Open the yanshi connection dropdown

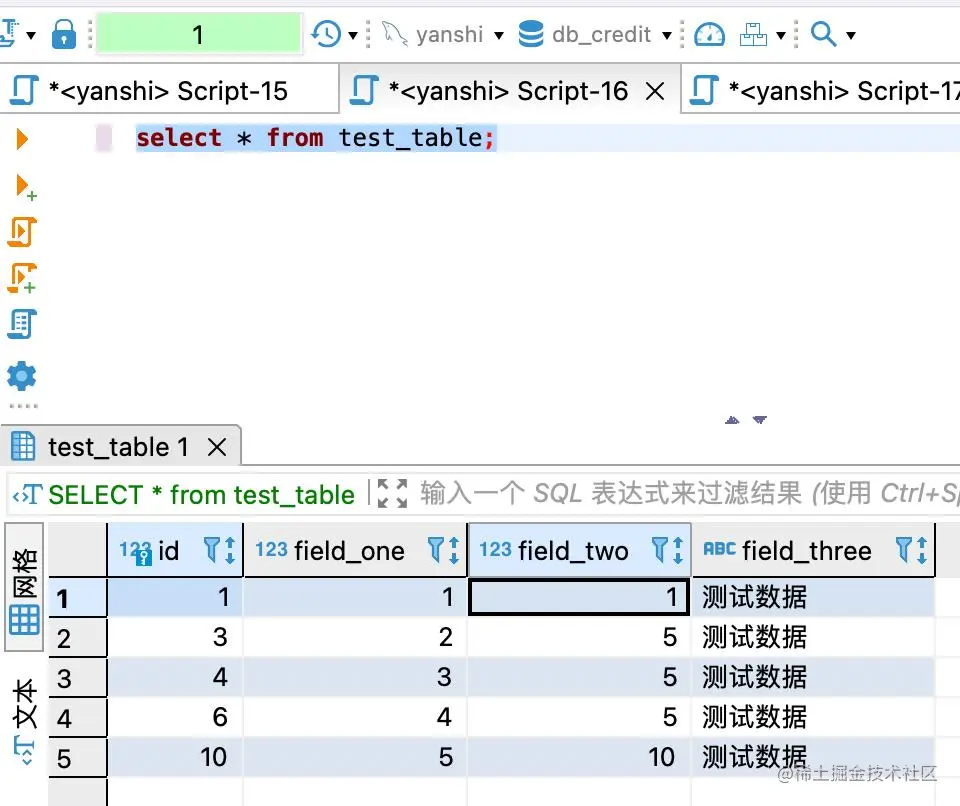498,33
